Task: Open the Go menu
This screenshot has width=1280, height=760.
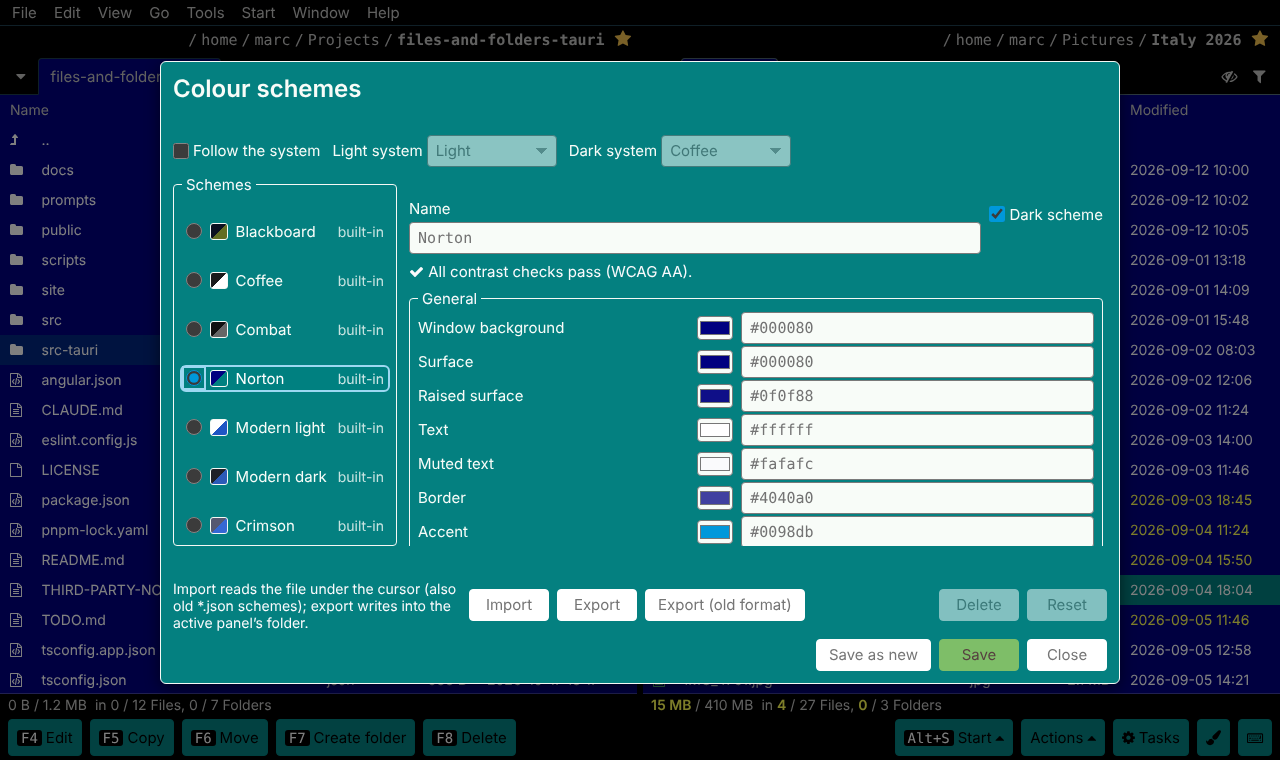Action: (x=159, y=13)
